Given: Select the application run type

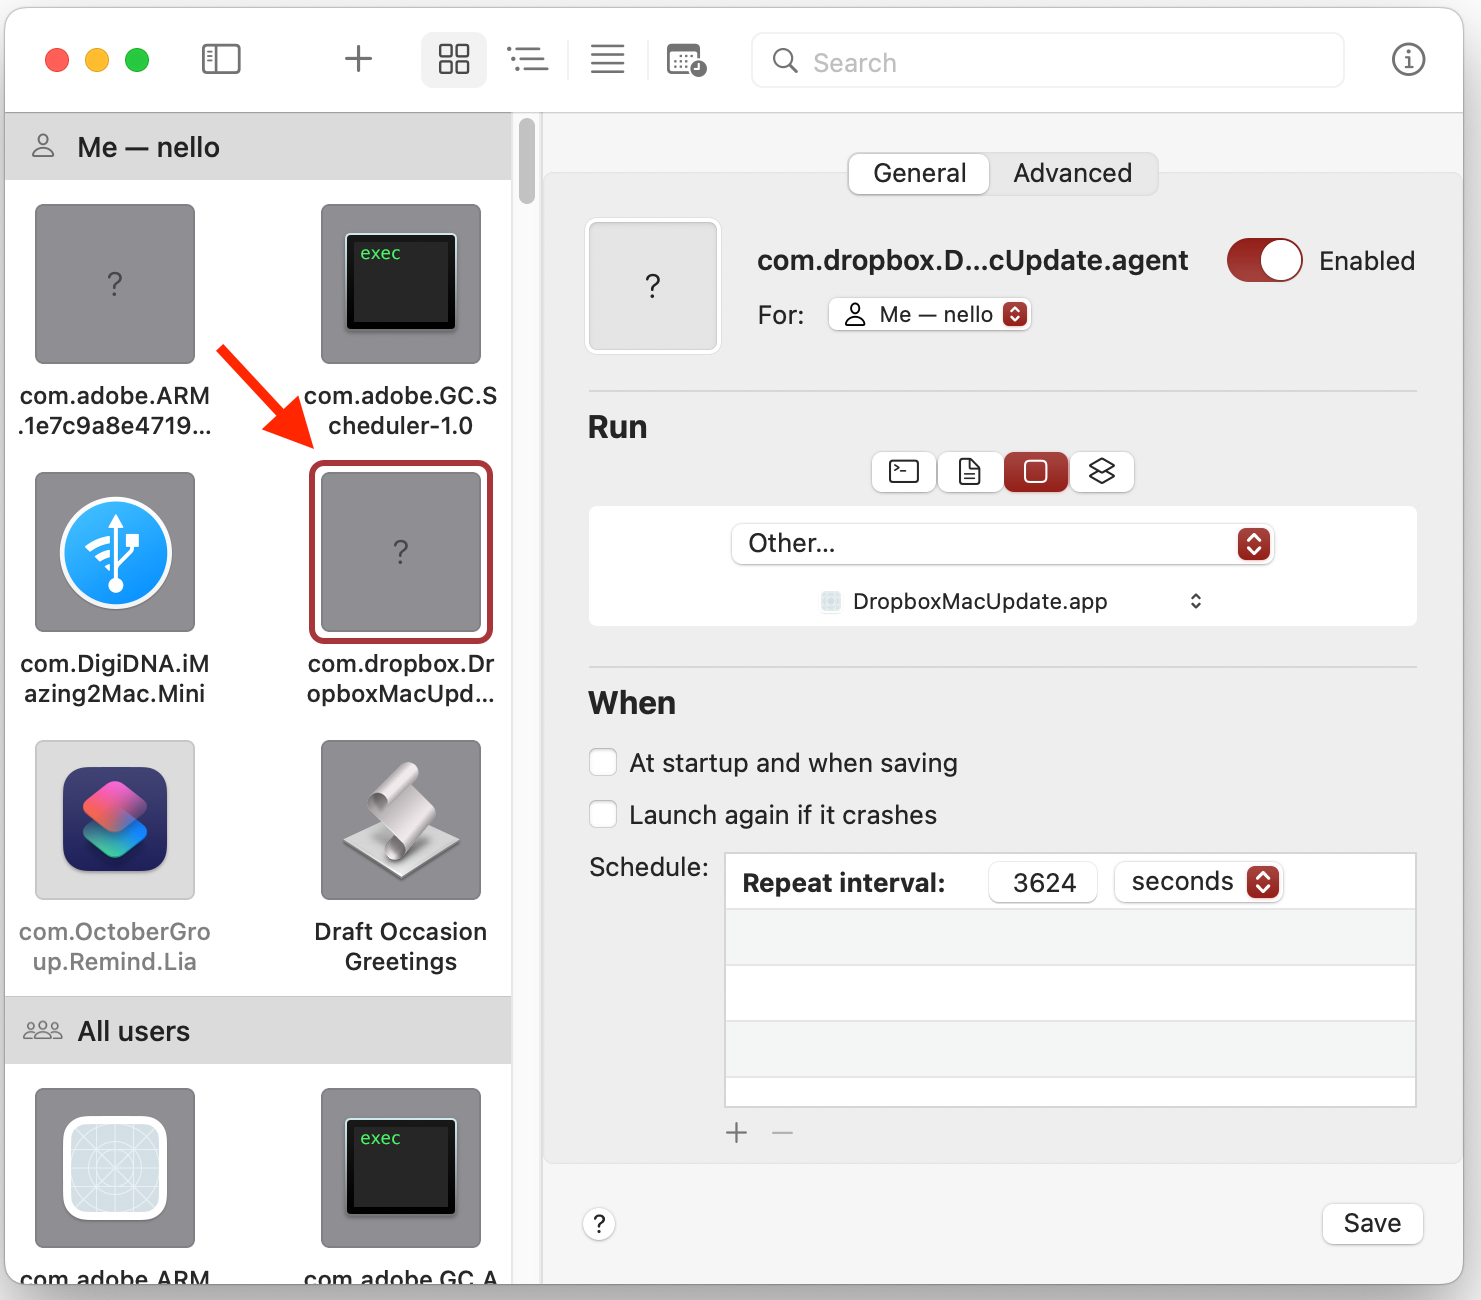Looking at the screenshot, I should (1036, 472).
